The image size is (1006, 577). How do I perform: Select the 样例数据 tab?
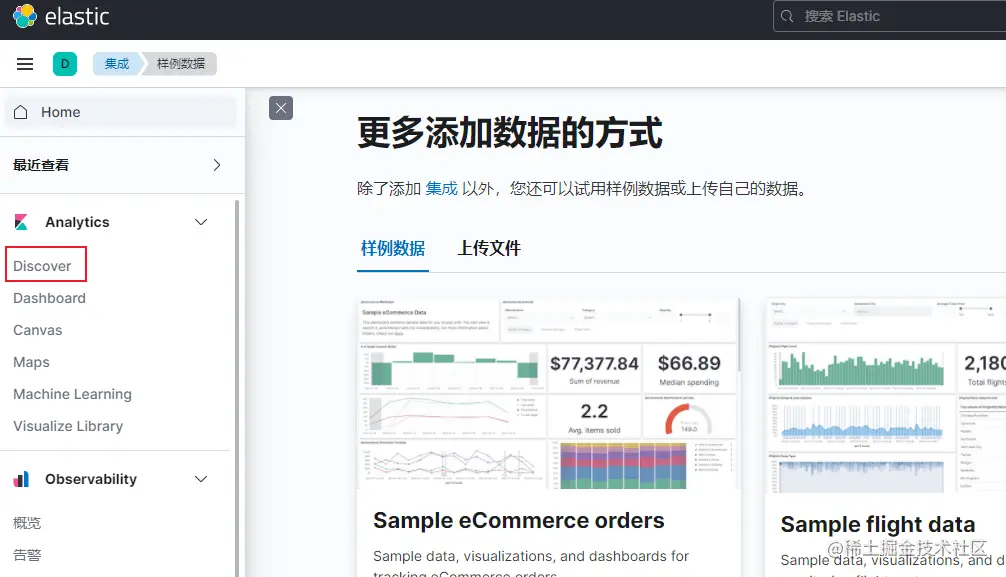pos(393,248)
